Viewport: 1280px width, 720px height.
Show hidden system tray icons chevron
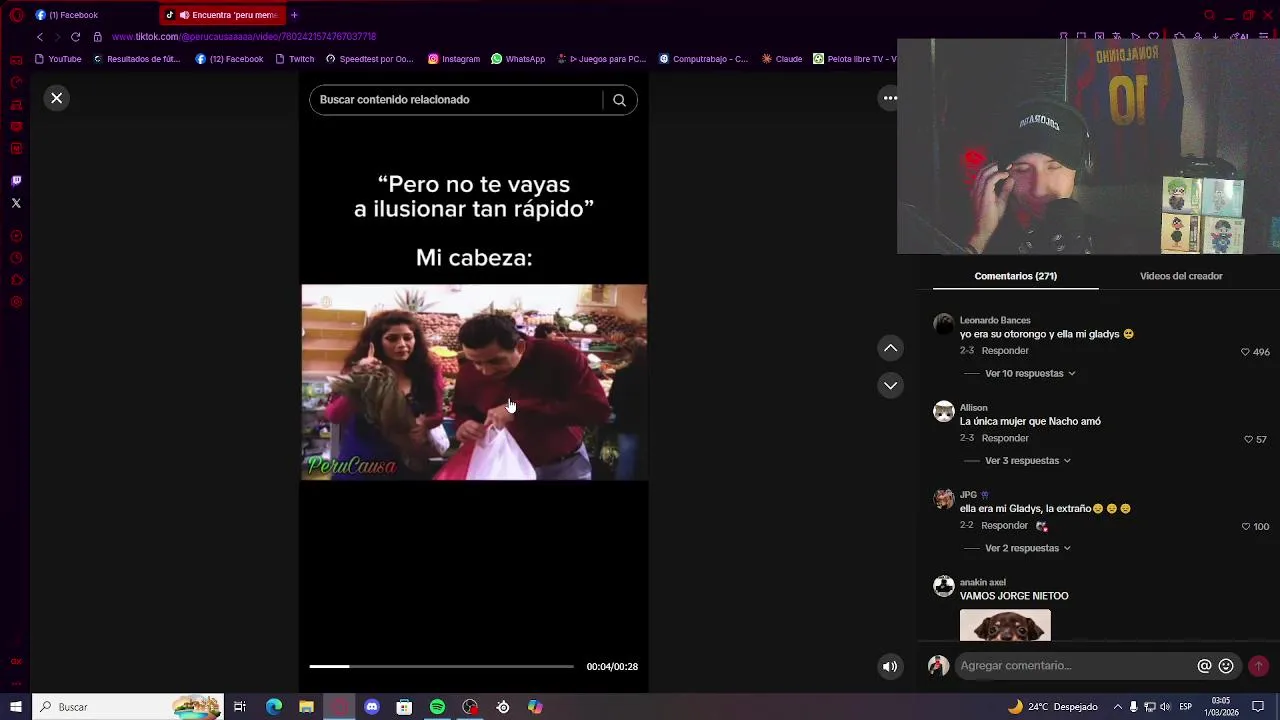click(1117, 707)
